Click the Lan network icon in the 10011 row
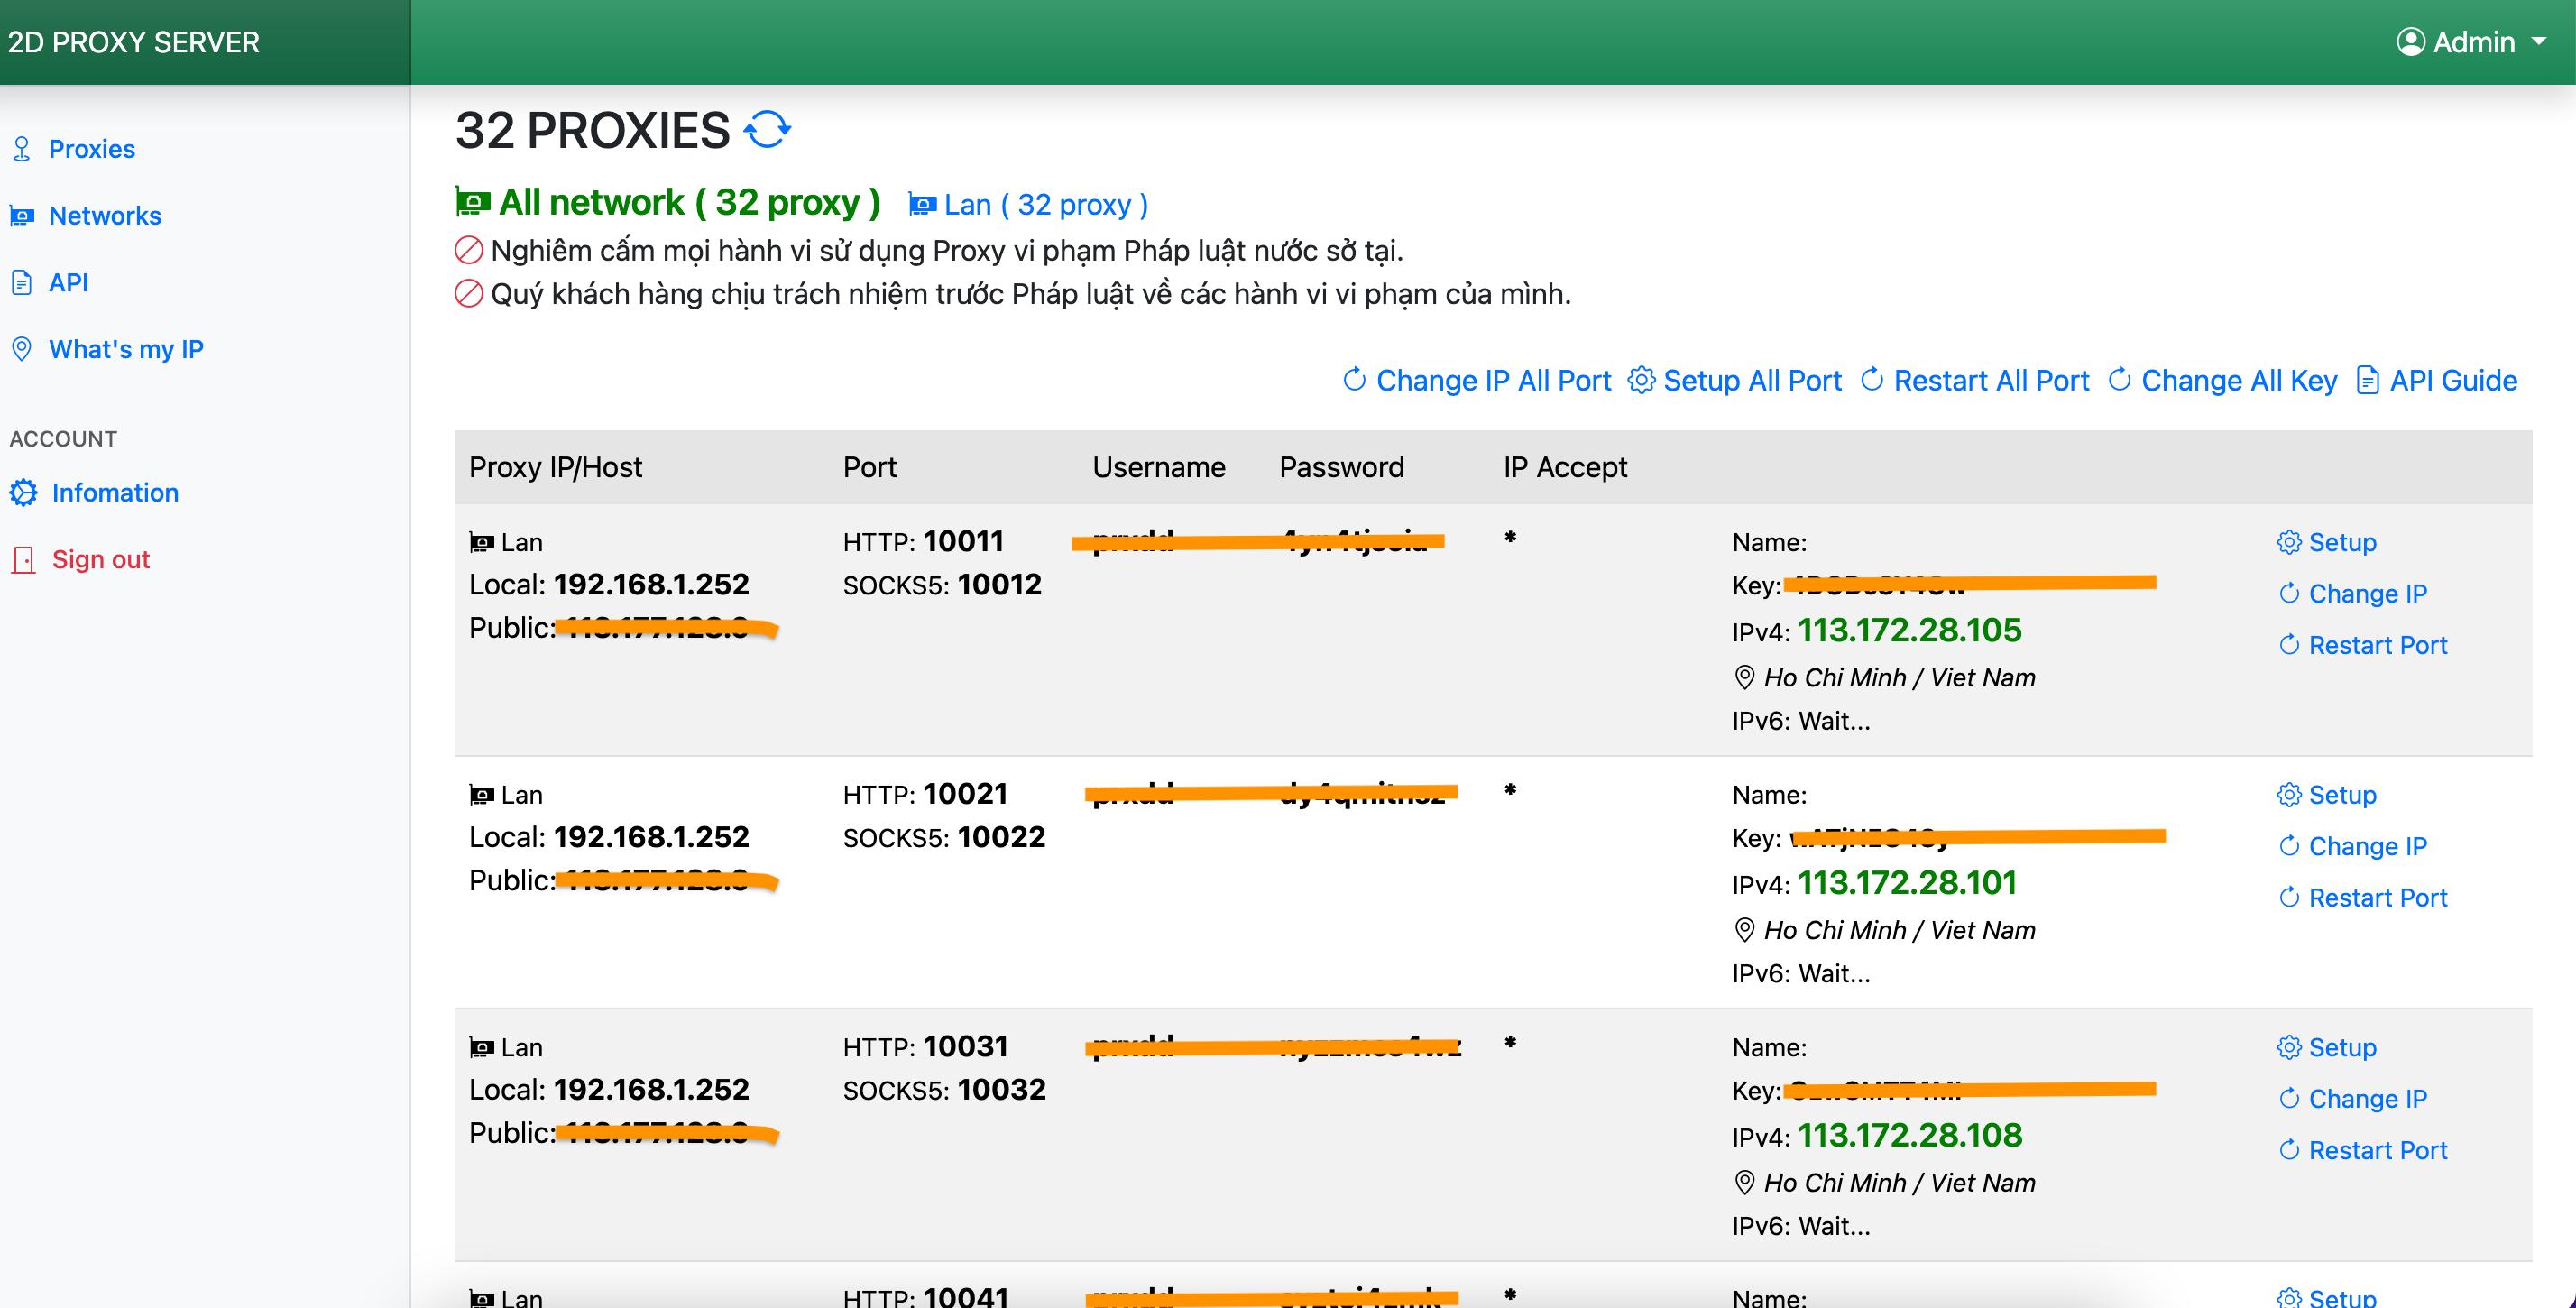2576x1308 pixels. 482,543
